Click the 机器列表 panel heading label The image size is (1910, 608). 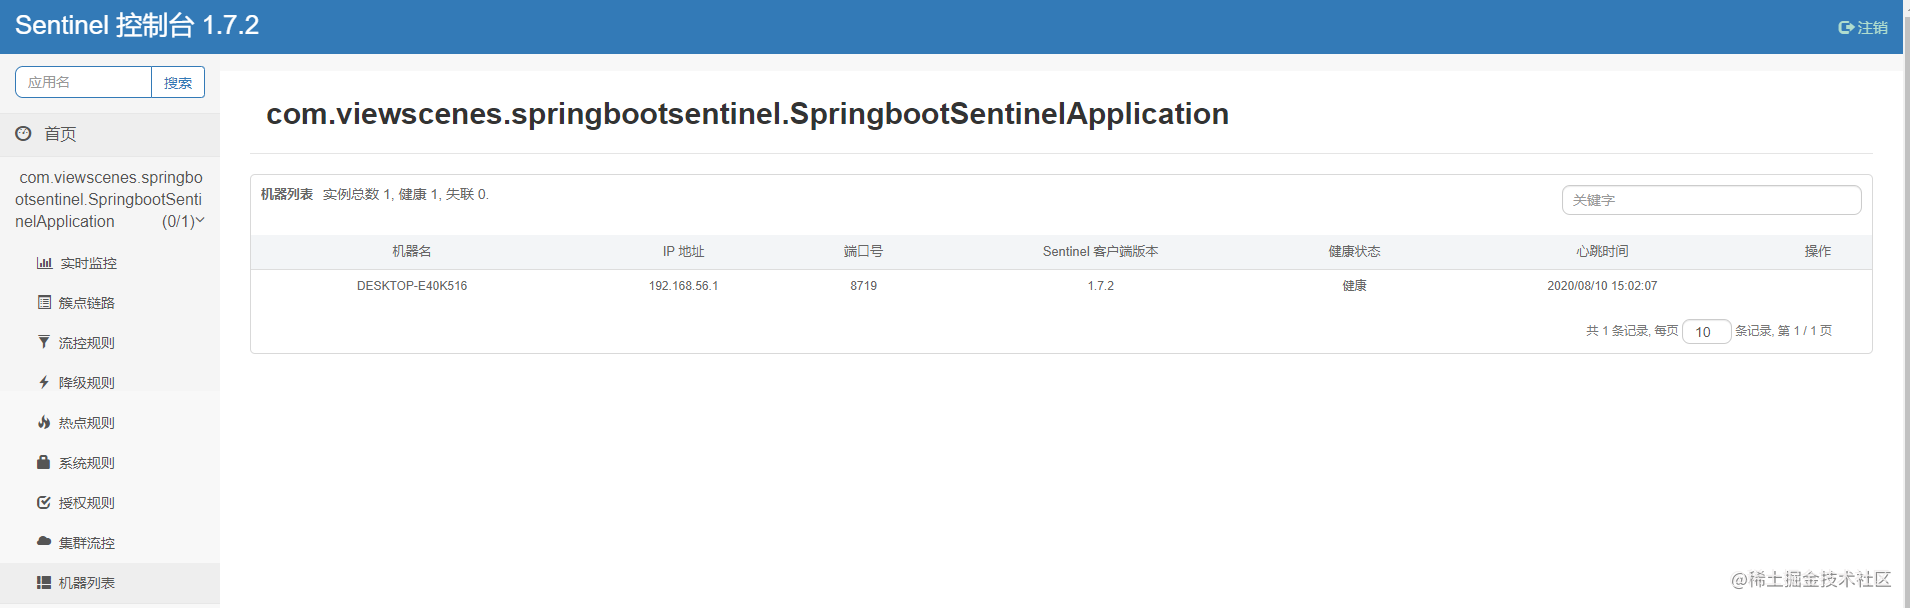287,194
